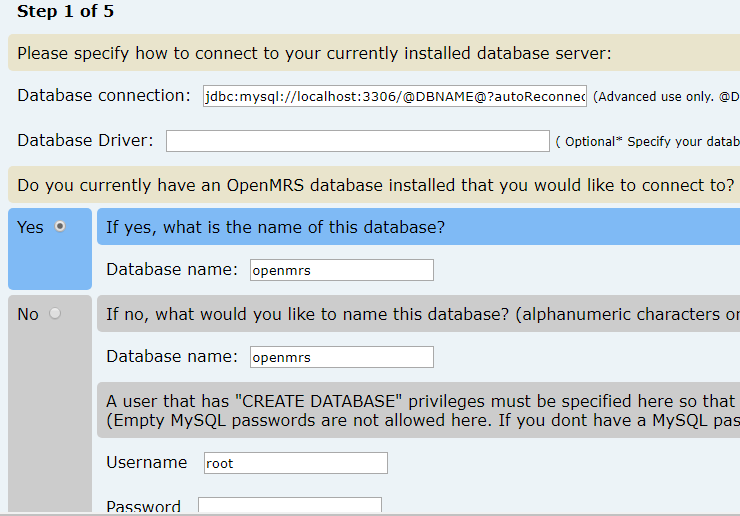Click the 'CREATE DATABASE' privileges note
This screenshot has height=516, width=740.
(423, 411)
